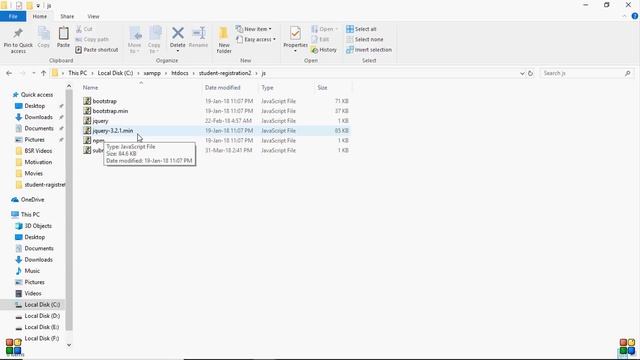This screenshot has height=360, width=640.
Task: Click navigation pane scrollbar
Action: [69, 210]
